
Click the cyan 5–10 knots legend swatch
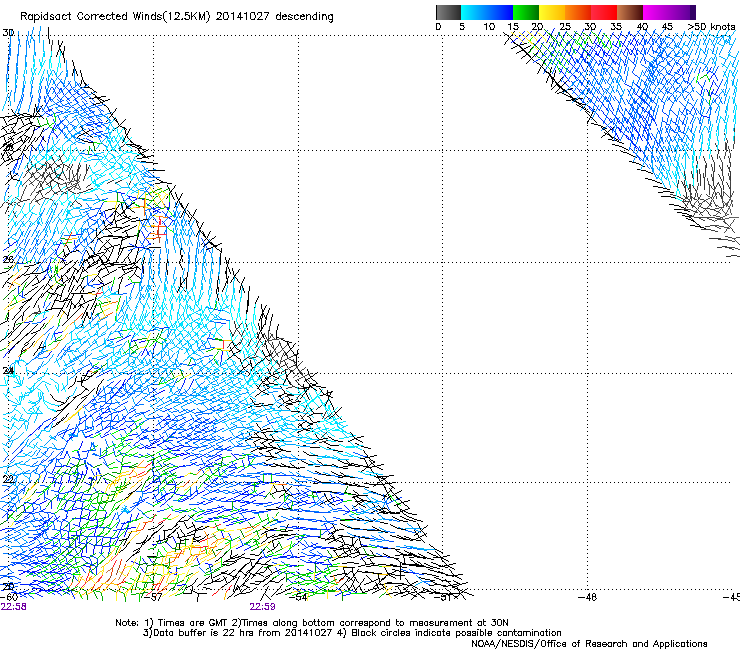point(474,12)
